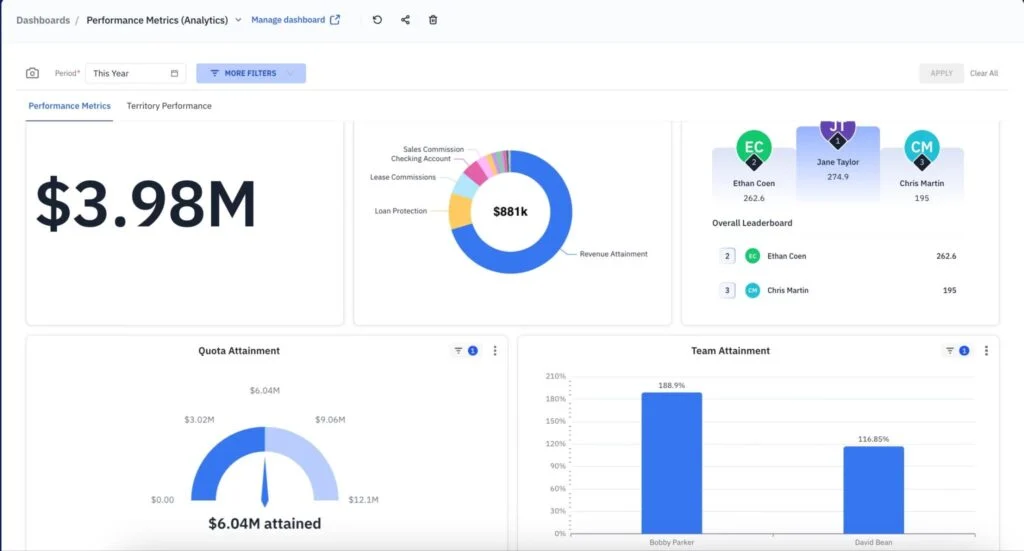Click Jane Taylor avatar on podium
1024x551 pixels.
pos(838,133)
